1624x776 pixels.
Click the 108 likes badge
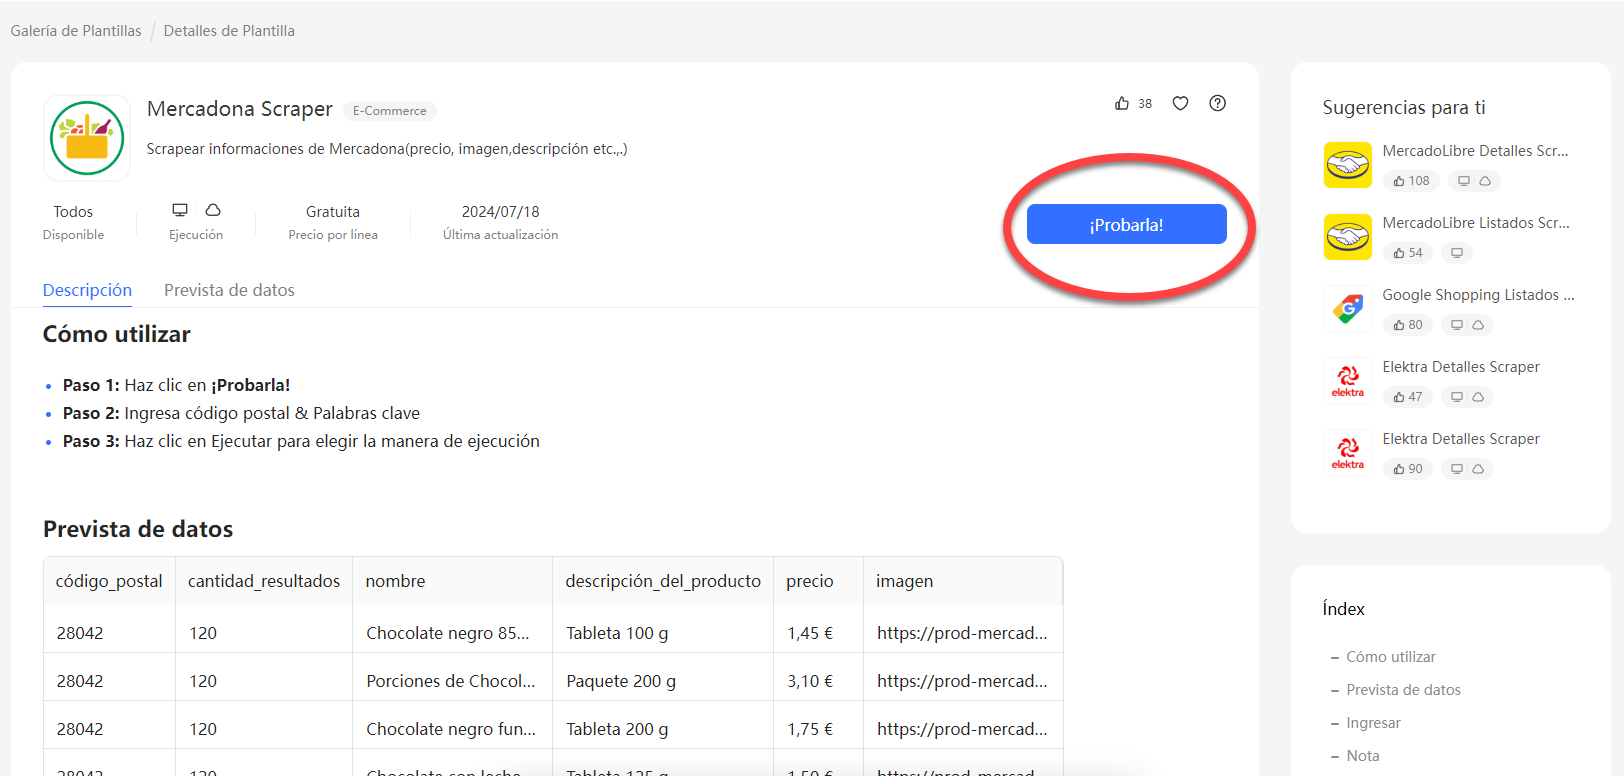point(1411,181)
